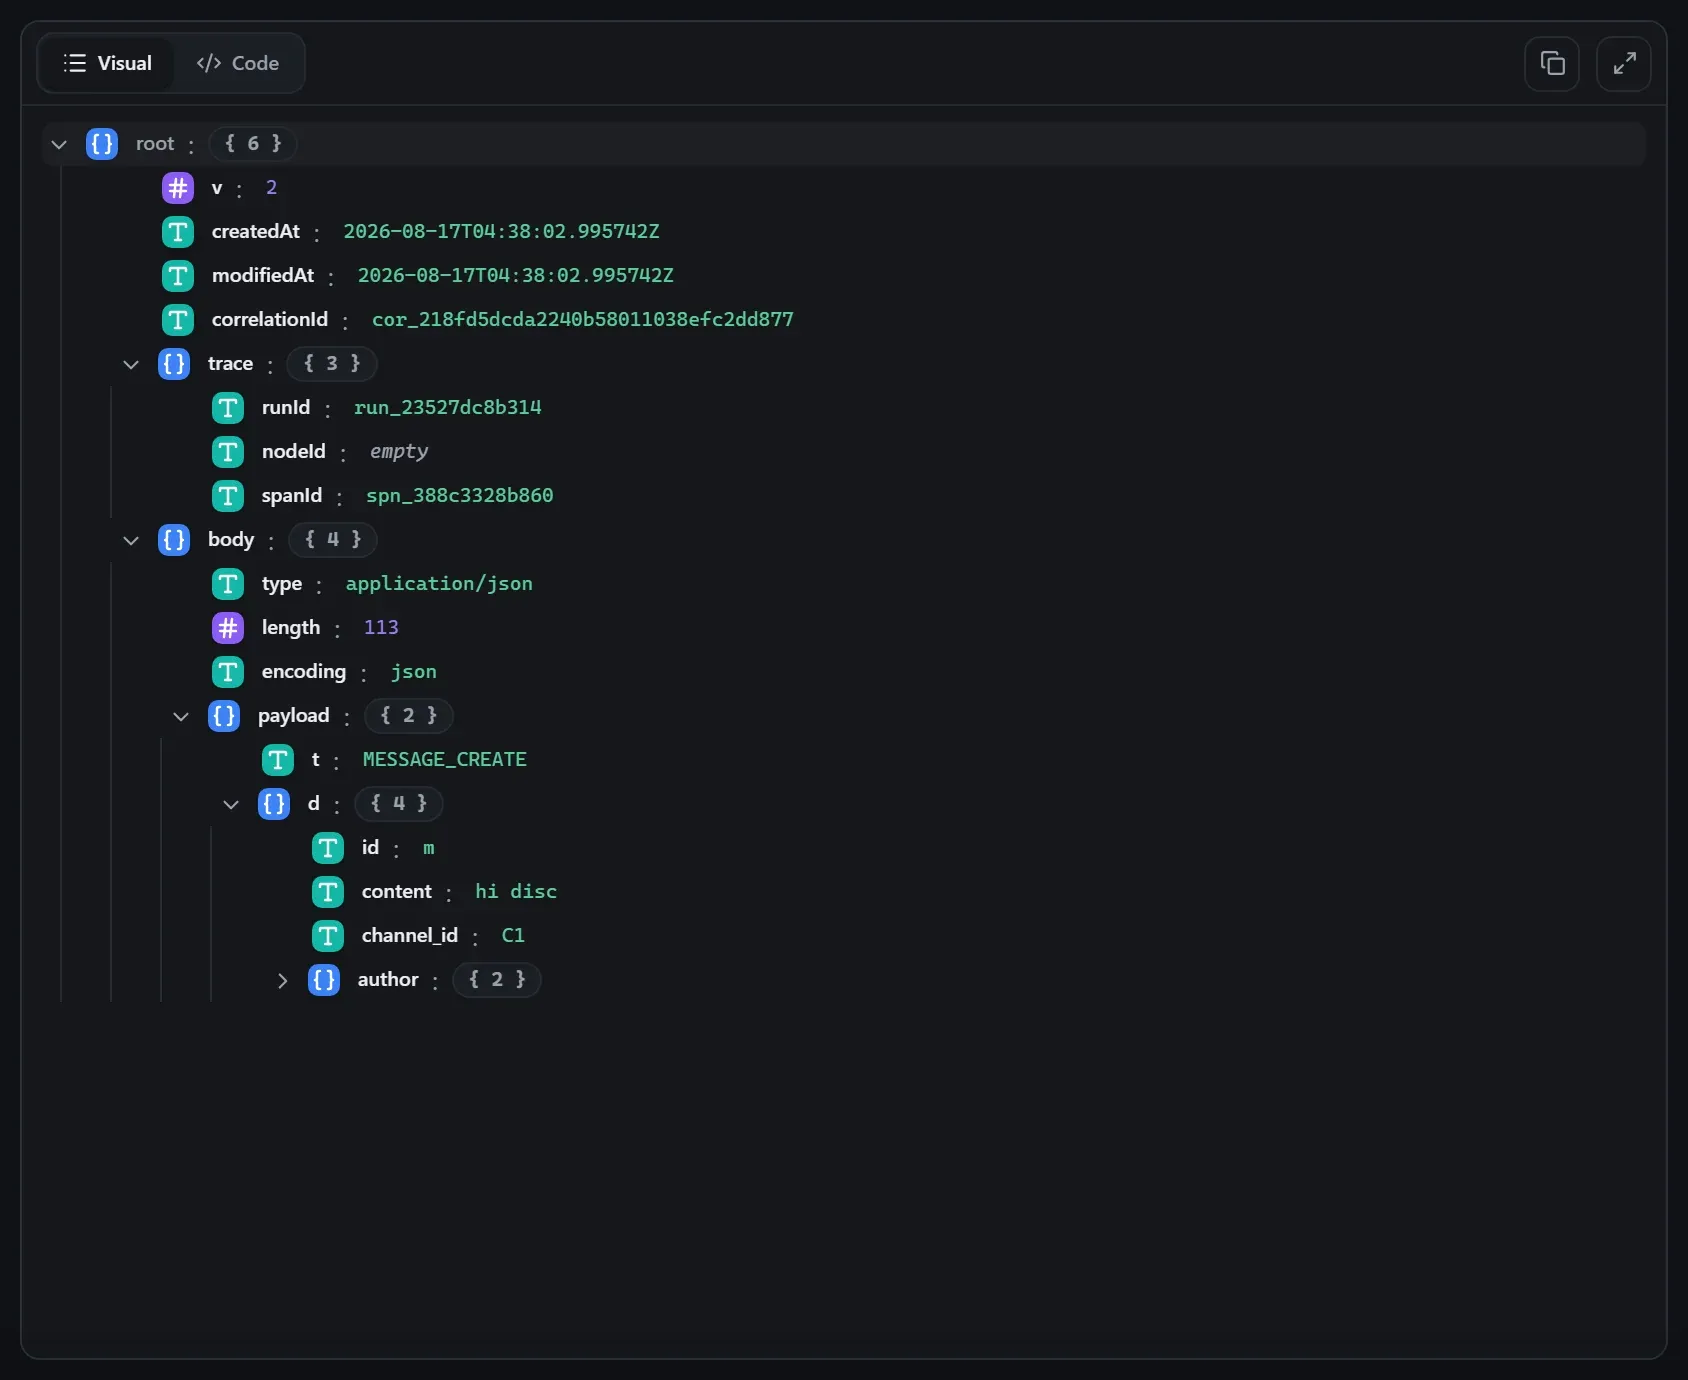
Task: Collapse the d node chevron
Action: [231, 804]
